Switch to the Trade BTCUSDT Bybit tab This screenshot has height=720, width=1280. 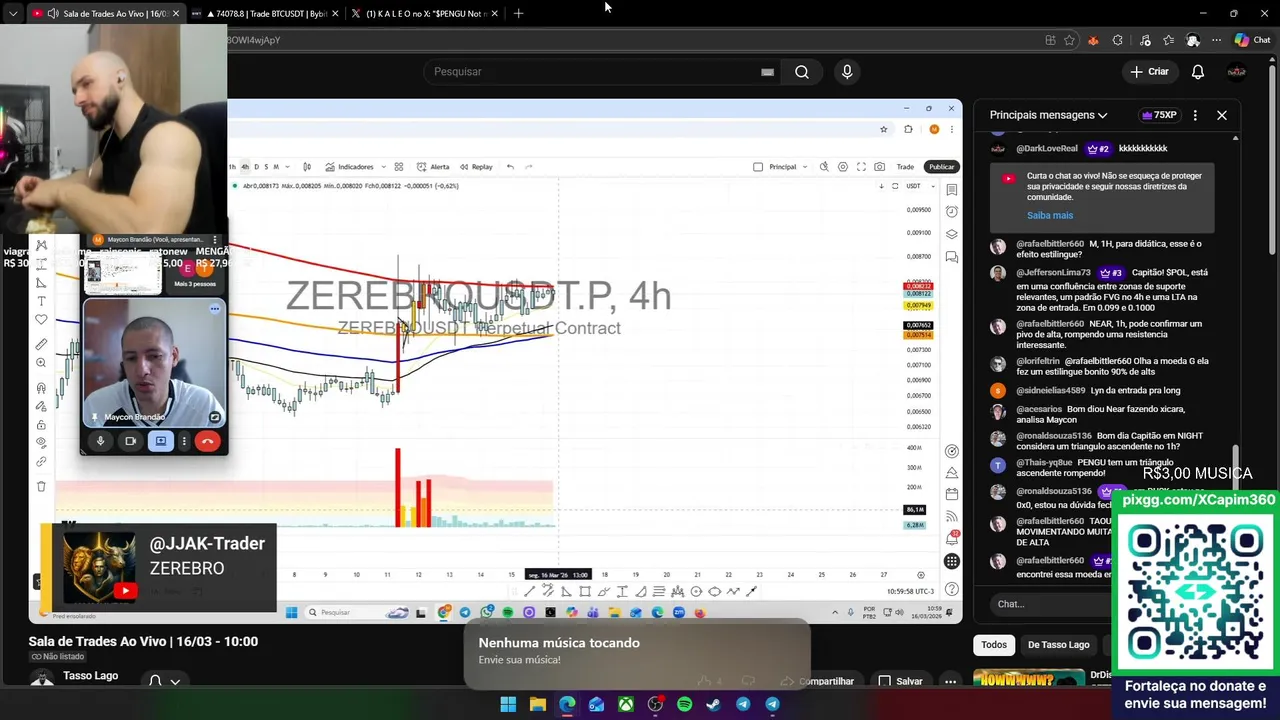tap(263, 13)
